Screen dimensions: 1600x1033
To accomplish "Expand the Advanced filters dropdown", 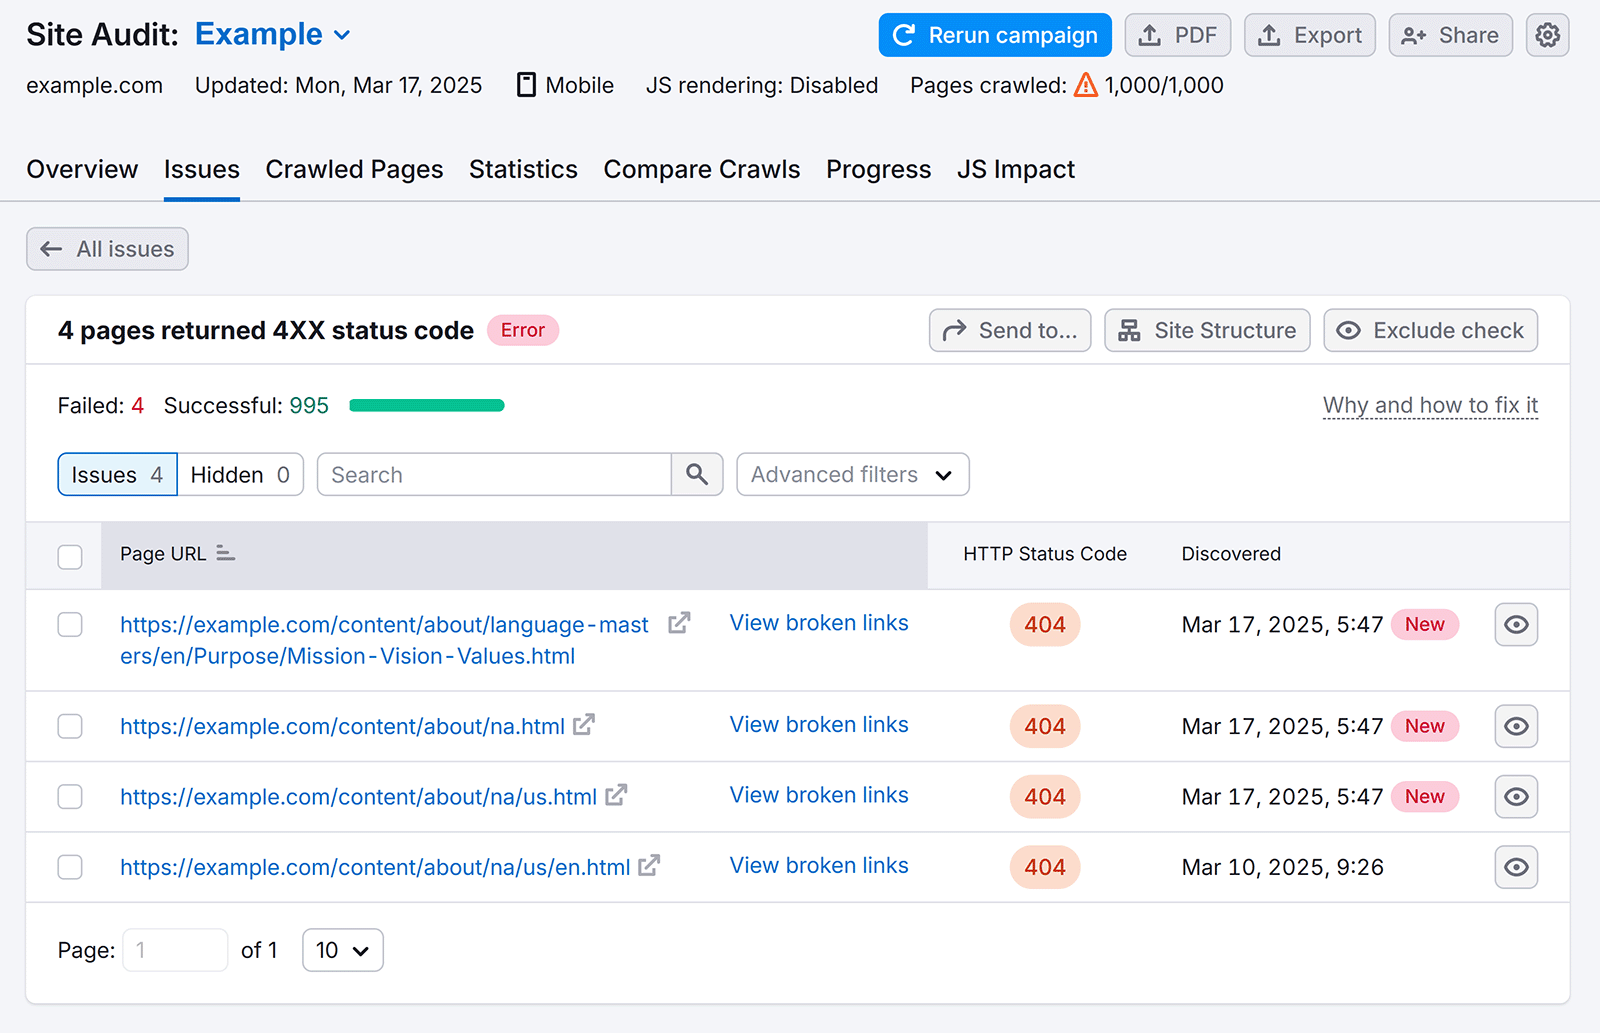I will 852,474.
